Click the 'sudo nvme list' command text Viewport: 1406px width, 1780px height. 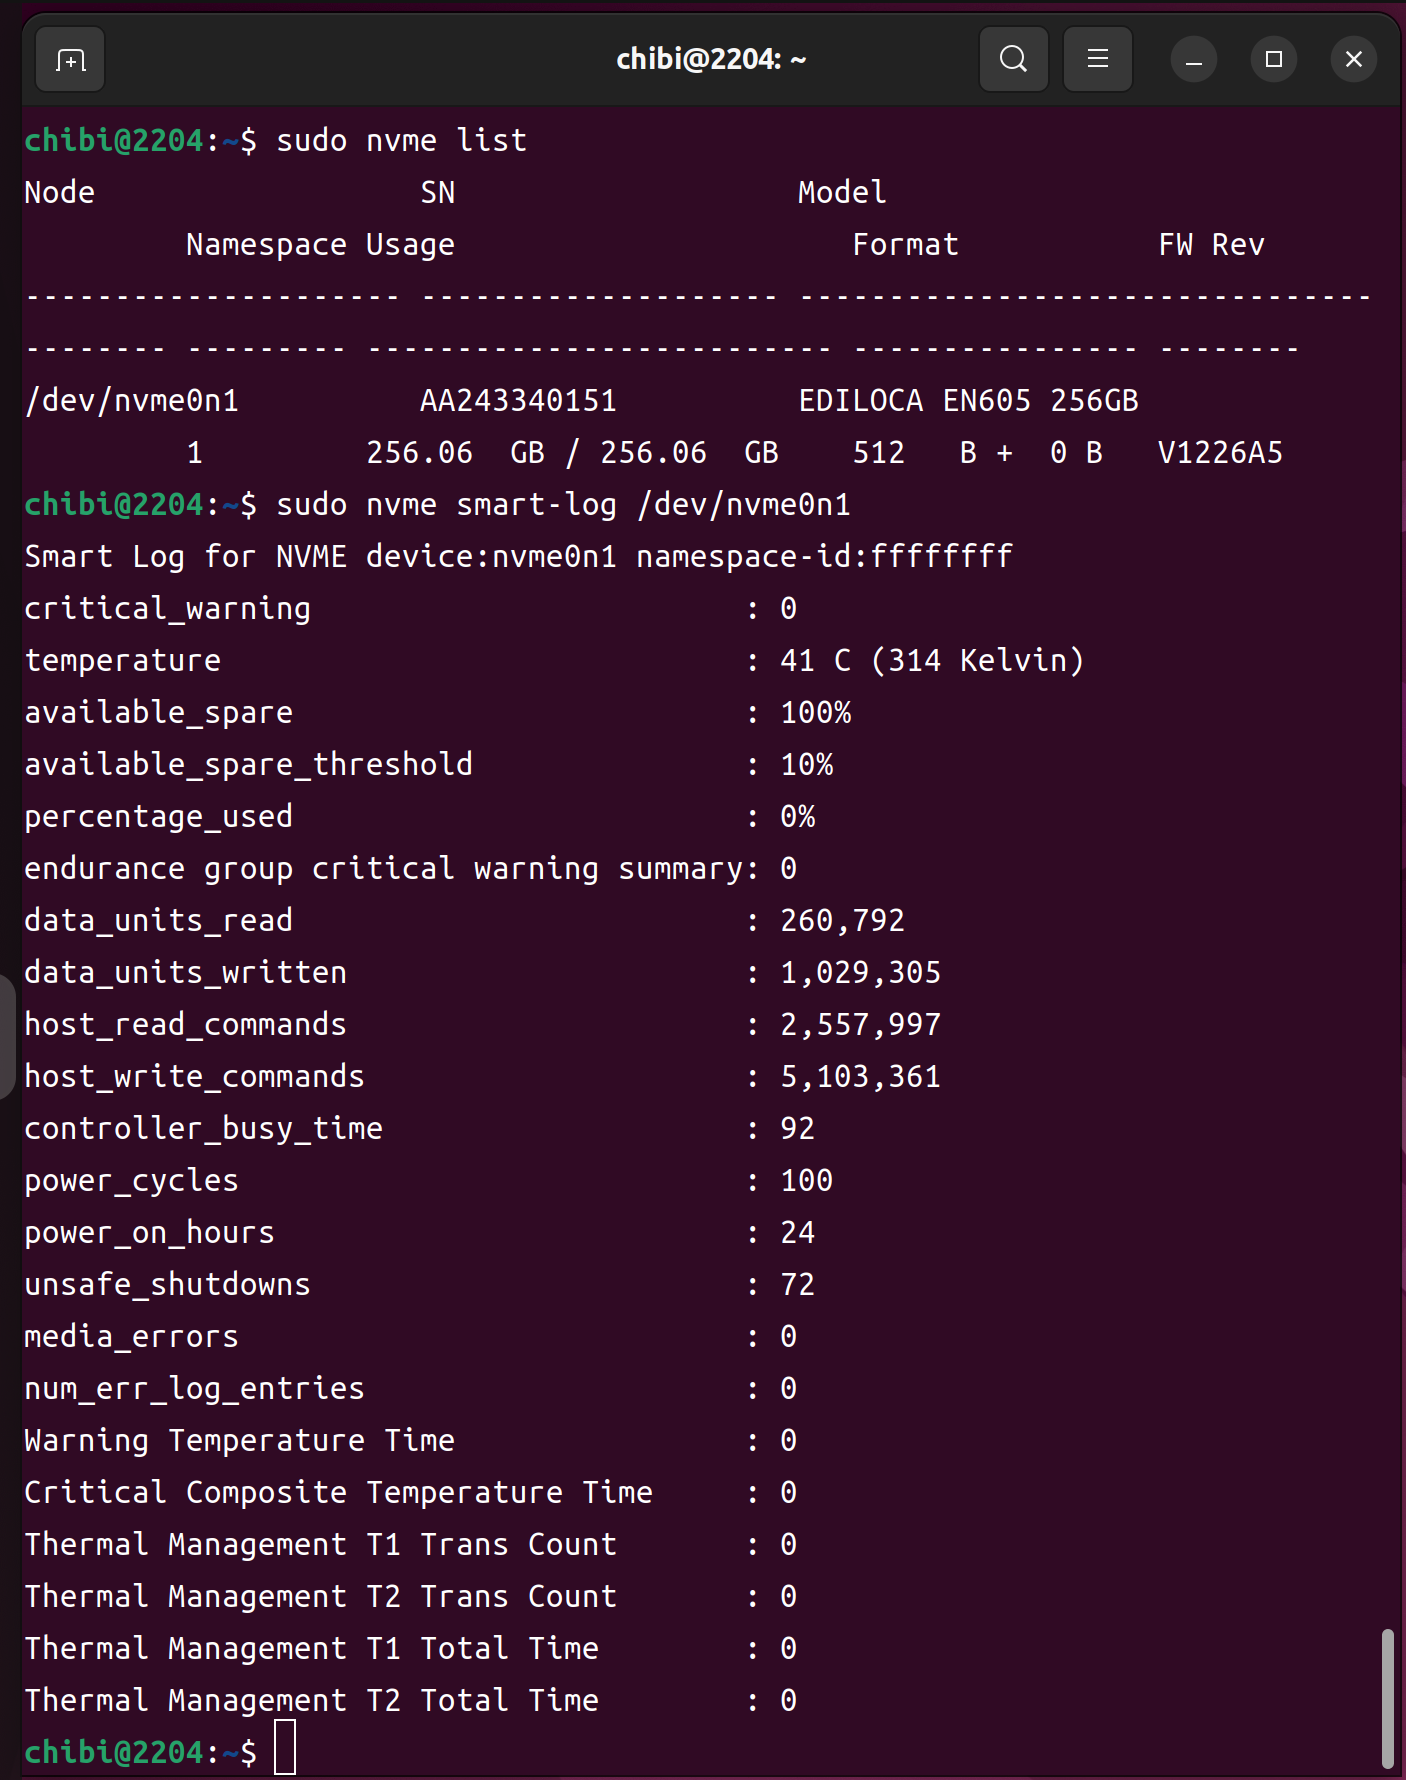pyautogui.click(x=401, y=141)
